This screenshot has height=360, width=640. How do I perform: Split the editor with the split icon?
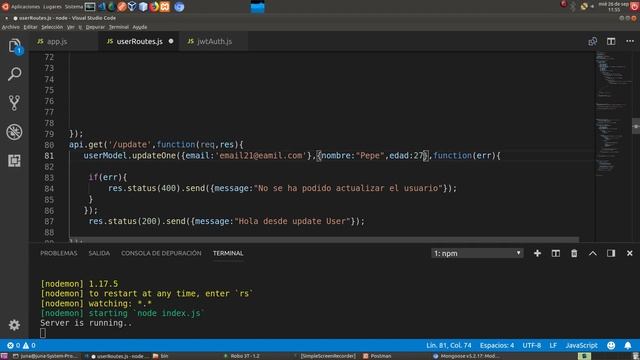coord(611,41)
